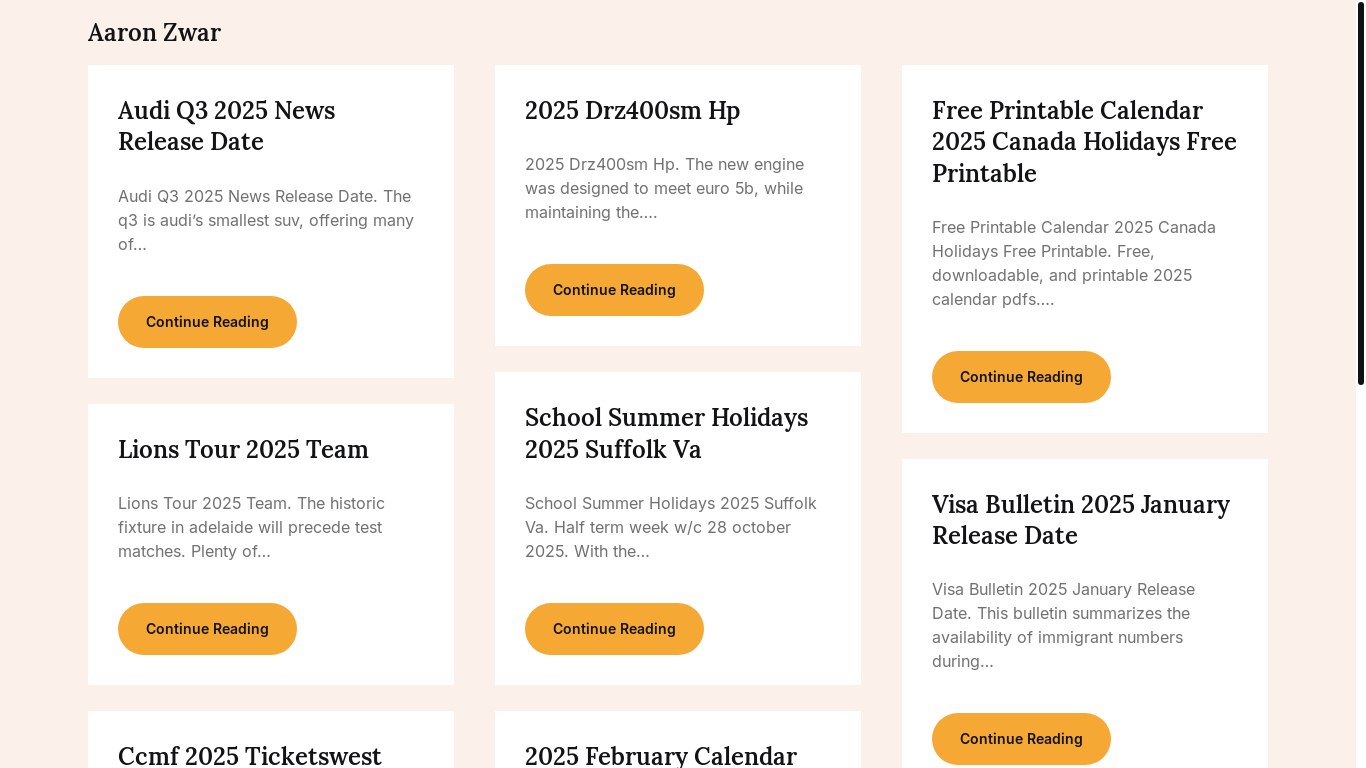The height and width of the screenshot is (768, 1366).
Task: Click the Audi Q3 excerpt text
Action: [x=266, y=220]
